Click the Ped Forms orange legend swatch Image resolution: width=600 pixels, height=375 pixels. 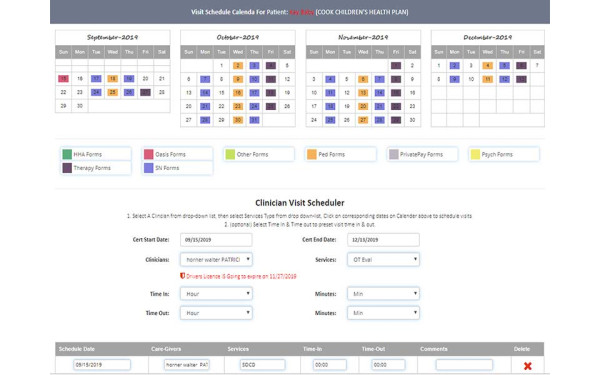(x=312, y=154)
